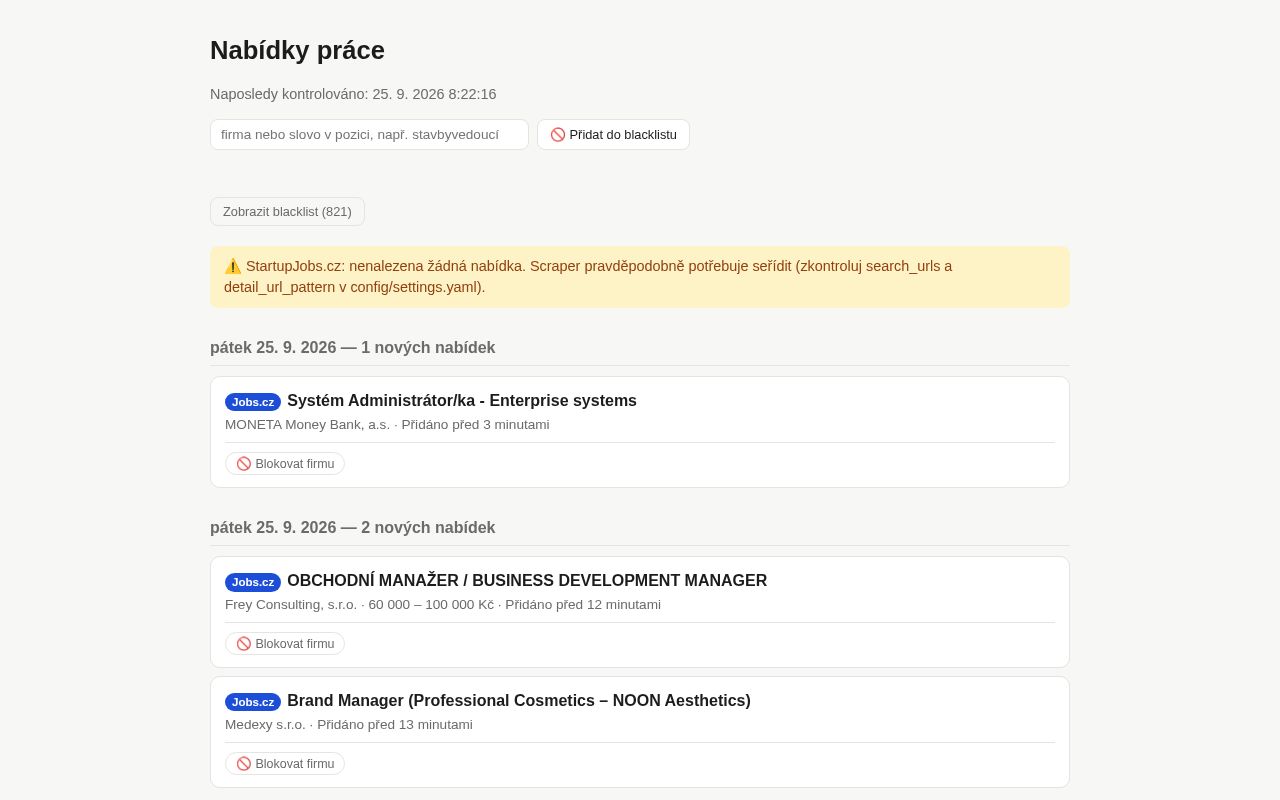Viewport: 1280px width, 800px height.
Task: Click Jobs.cz badge on Brand Manager card
Action: pyautogui.click(x=253, y=702)
